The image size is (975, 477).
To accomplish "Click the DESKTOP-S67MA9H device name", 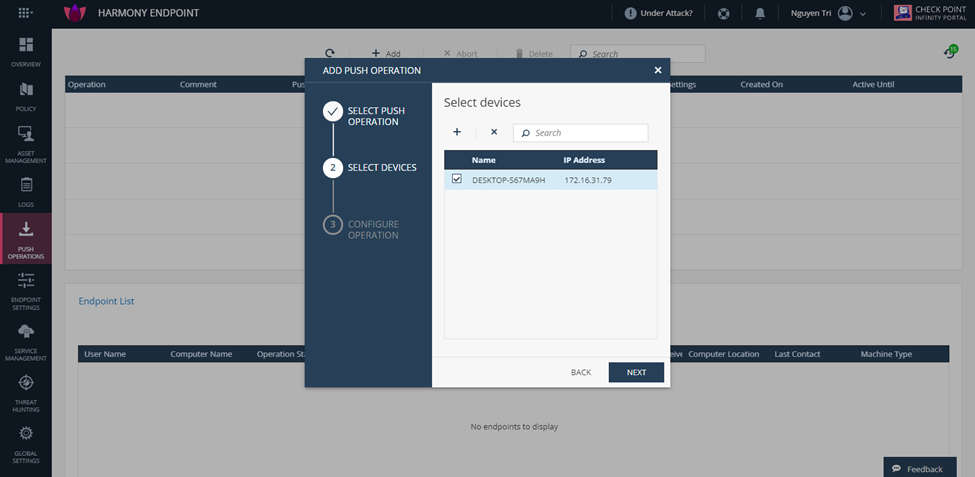I will (509, 180).
